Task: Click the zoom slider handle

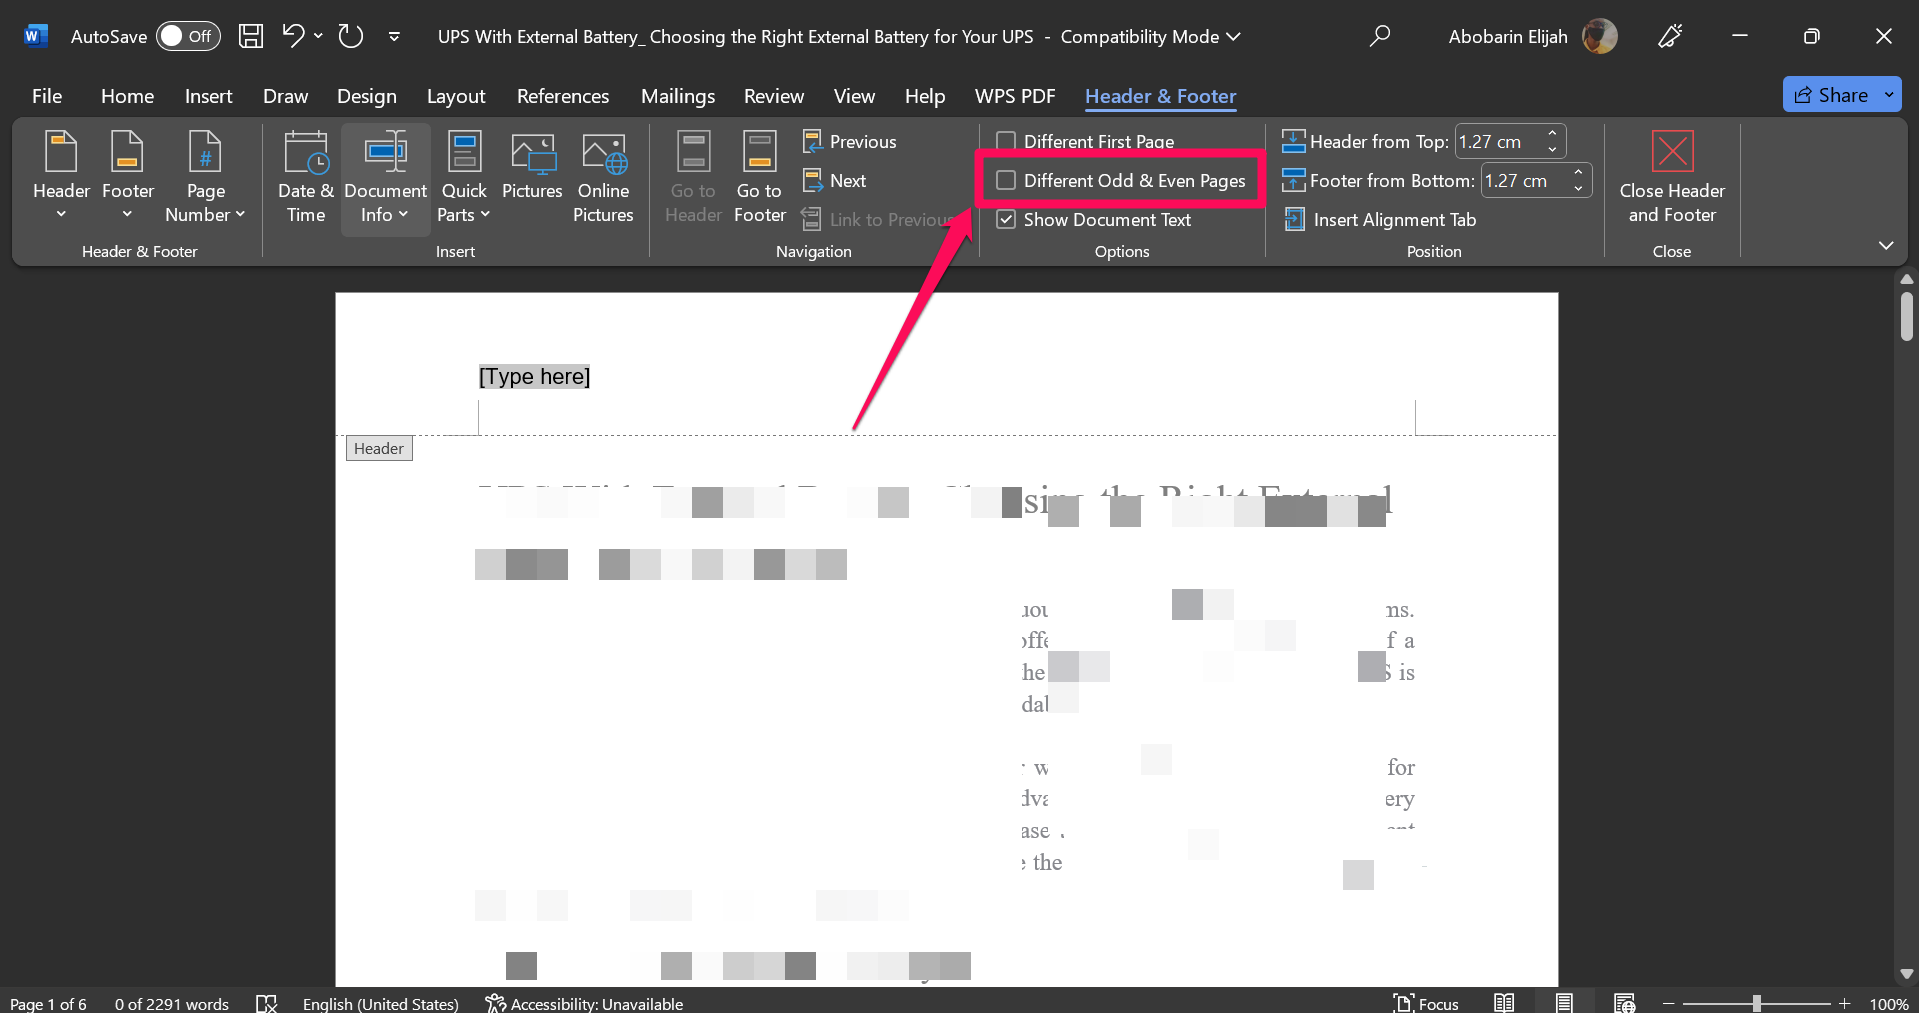Action: point(1756,1003)
